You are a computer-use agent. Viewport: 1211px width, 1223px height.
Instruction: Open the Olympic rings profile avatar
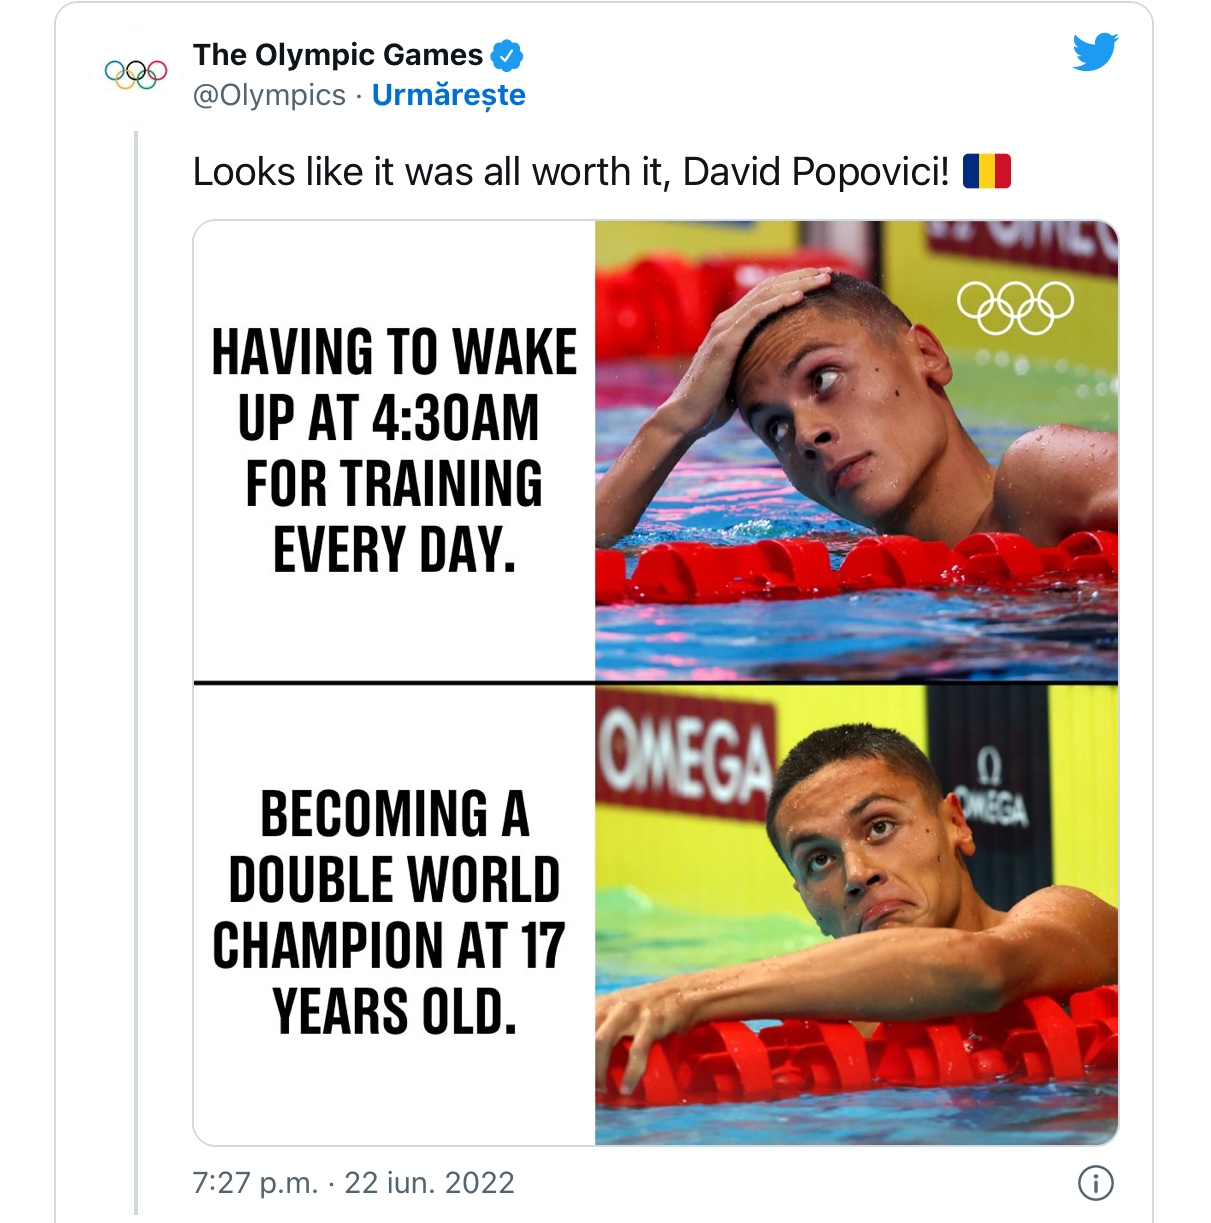click(x=136, y=74)
